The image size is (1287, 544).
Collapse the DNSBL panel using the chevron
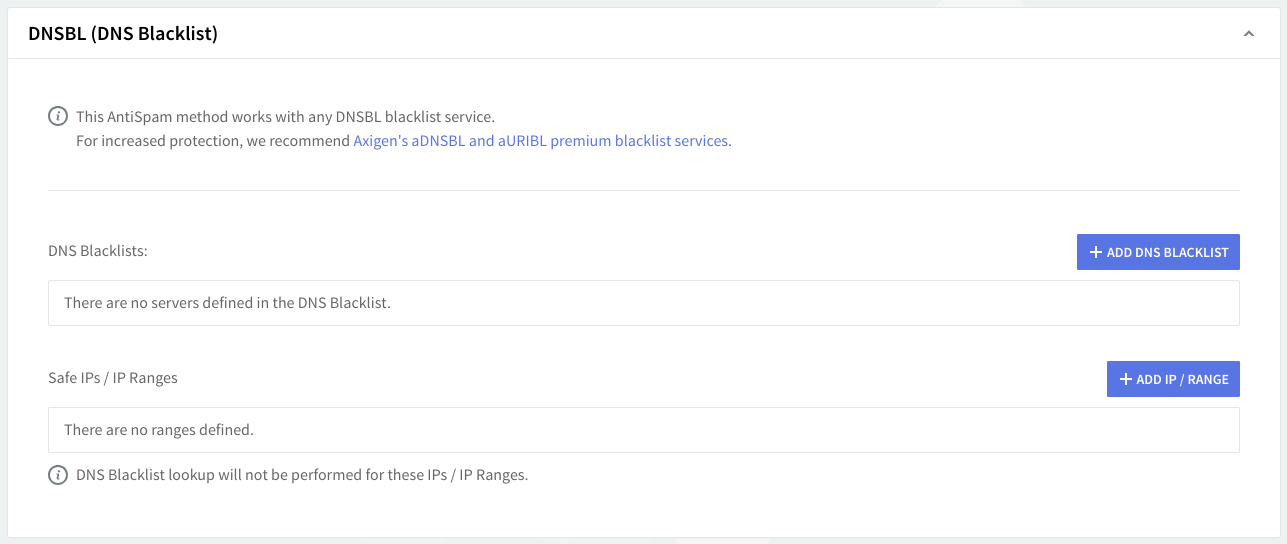tap(1248, 34)
